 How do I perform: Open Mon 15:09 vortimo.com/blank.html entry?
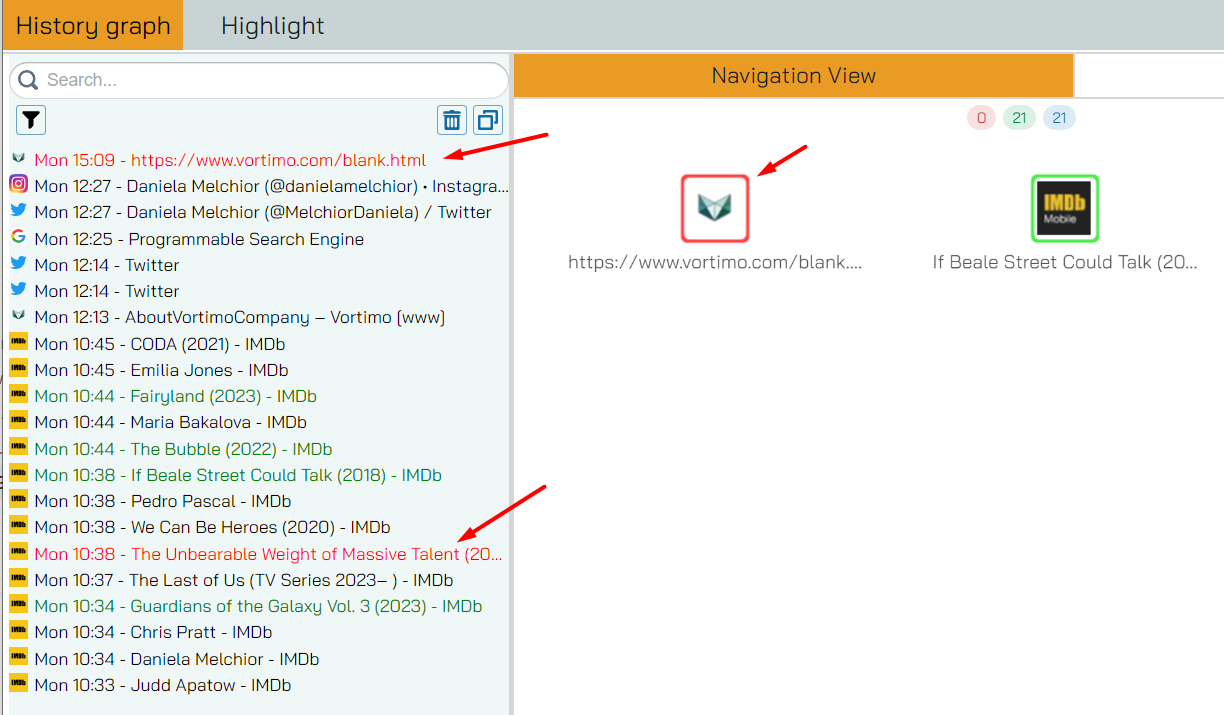(230, 160)
